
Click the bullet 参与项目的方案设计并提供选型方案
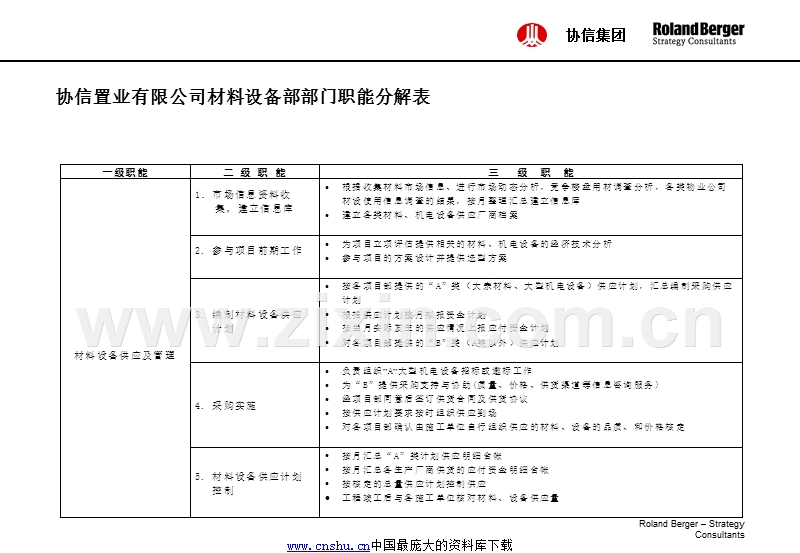tap(424, 258)
